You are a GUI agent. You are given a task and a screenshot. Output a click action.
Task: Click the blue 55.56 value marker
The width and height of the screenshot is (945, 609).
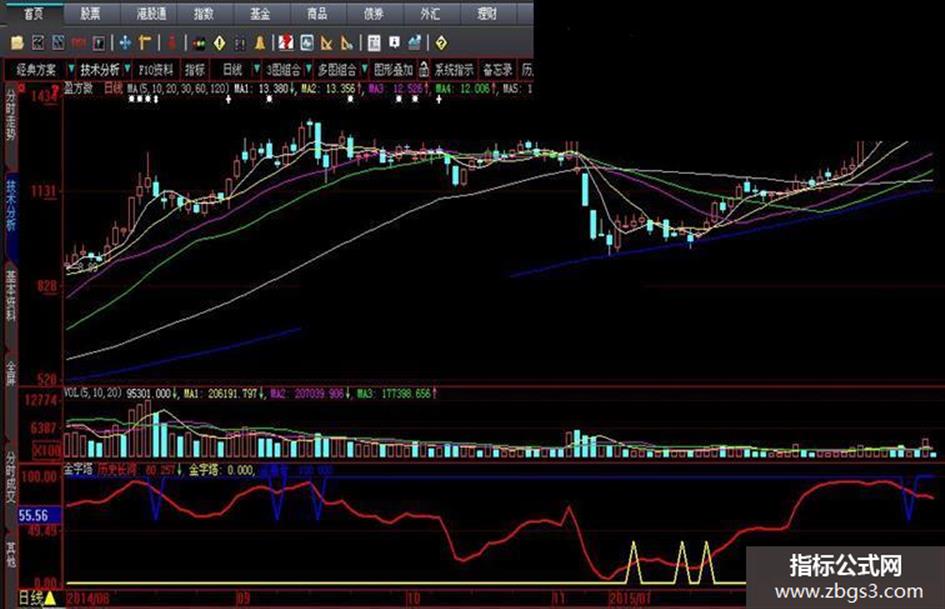(40, 516)
